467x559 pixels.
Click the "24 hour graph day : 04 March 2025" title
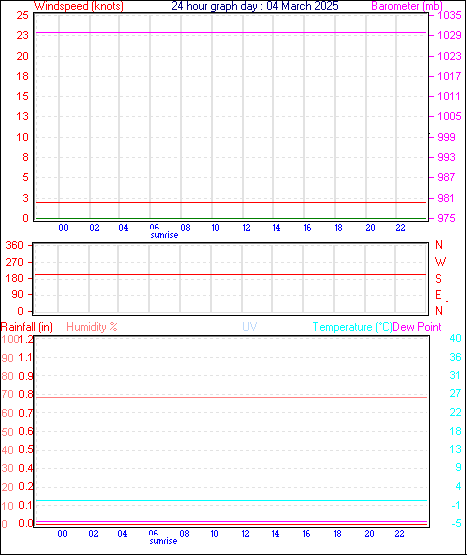255,6
